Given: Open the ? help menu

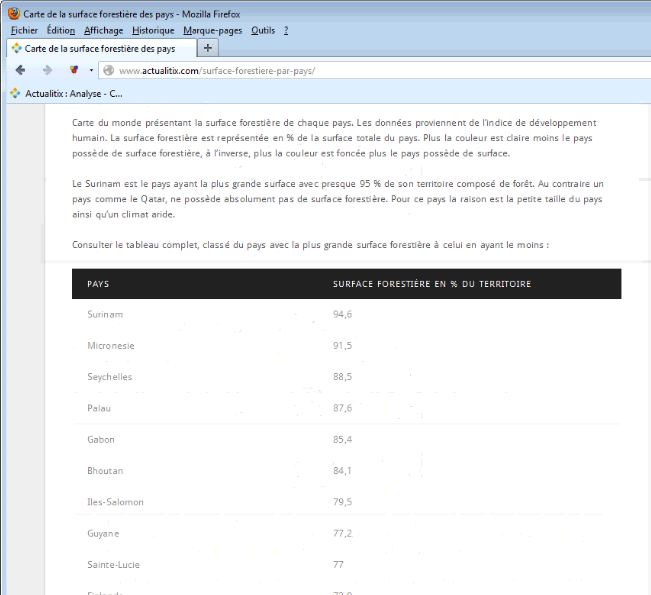Looking at the screenshot, I should coord(286,30).
